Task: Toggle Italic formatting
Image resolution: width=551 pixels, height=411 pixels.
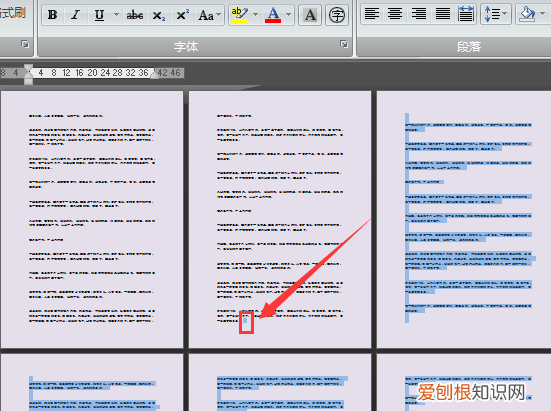Action: 75,15
